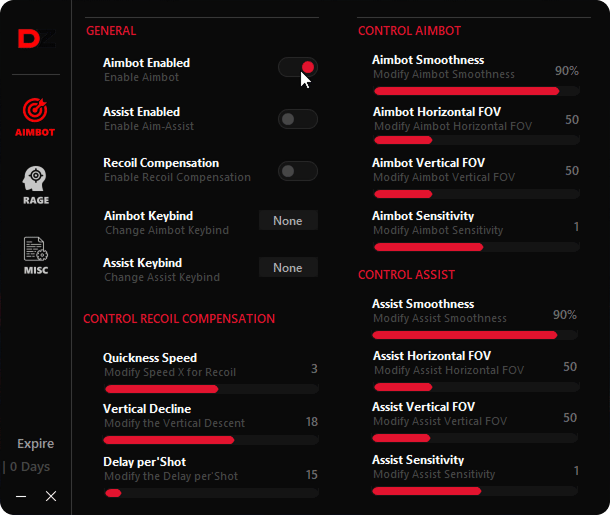Click the Vertical Decline slider

click(211, 440)
